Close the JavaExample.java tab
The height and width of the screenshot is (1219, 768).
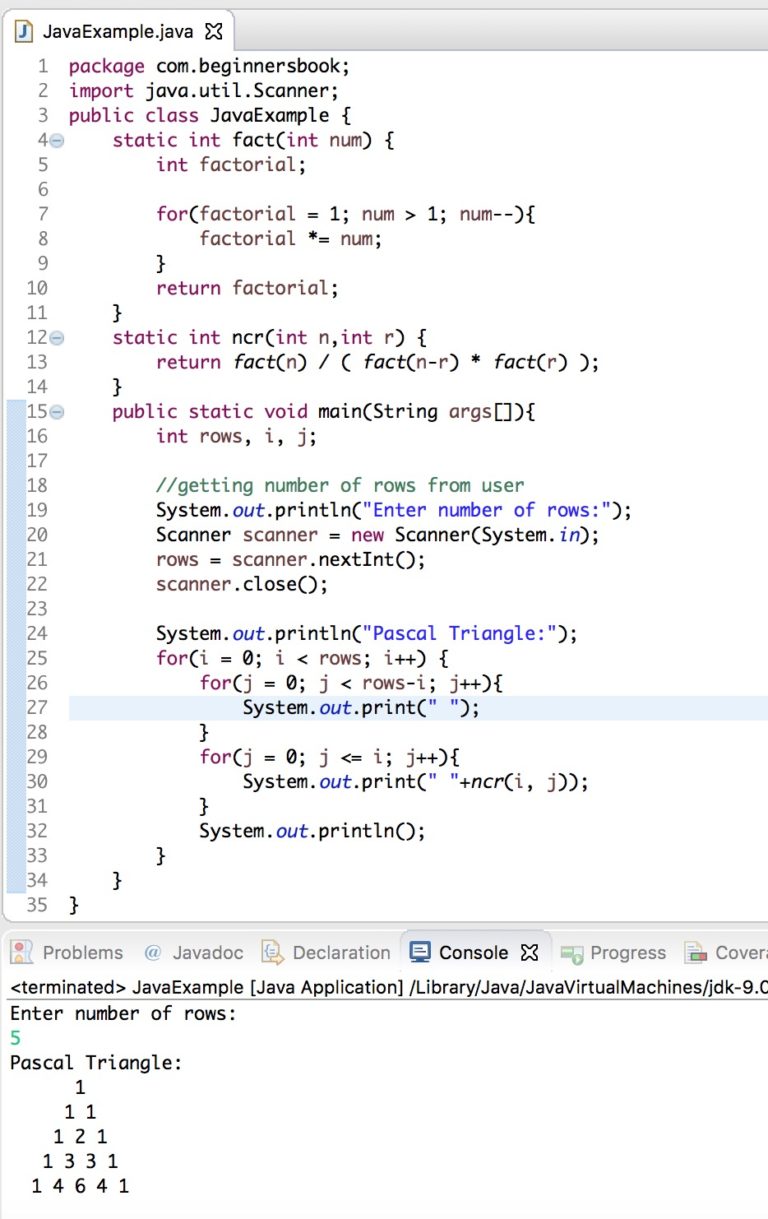pyautogui.click(x=213, y=31)
